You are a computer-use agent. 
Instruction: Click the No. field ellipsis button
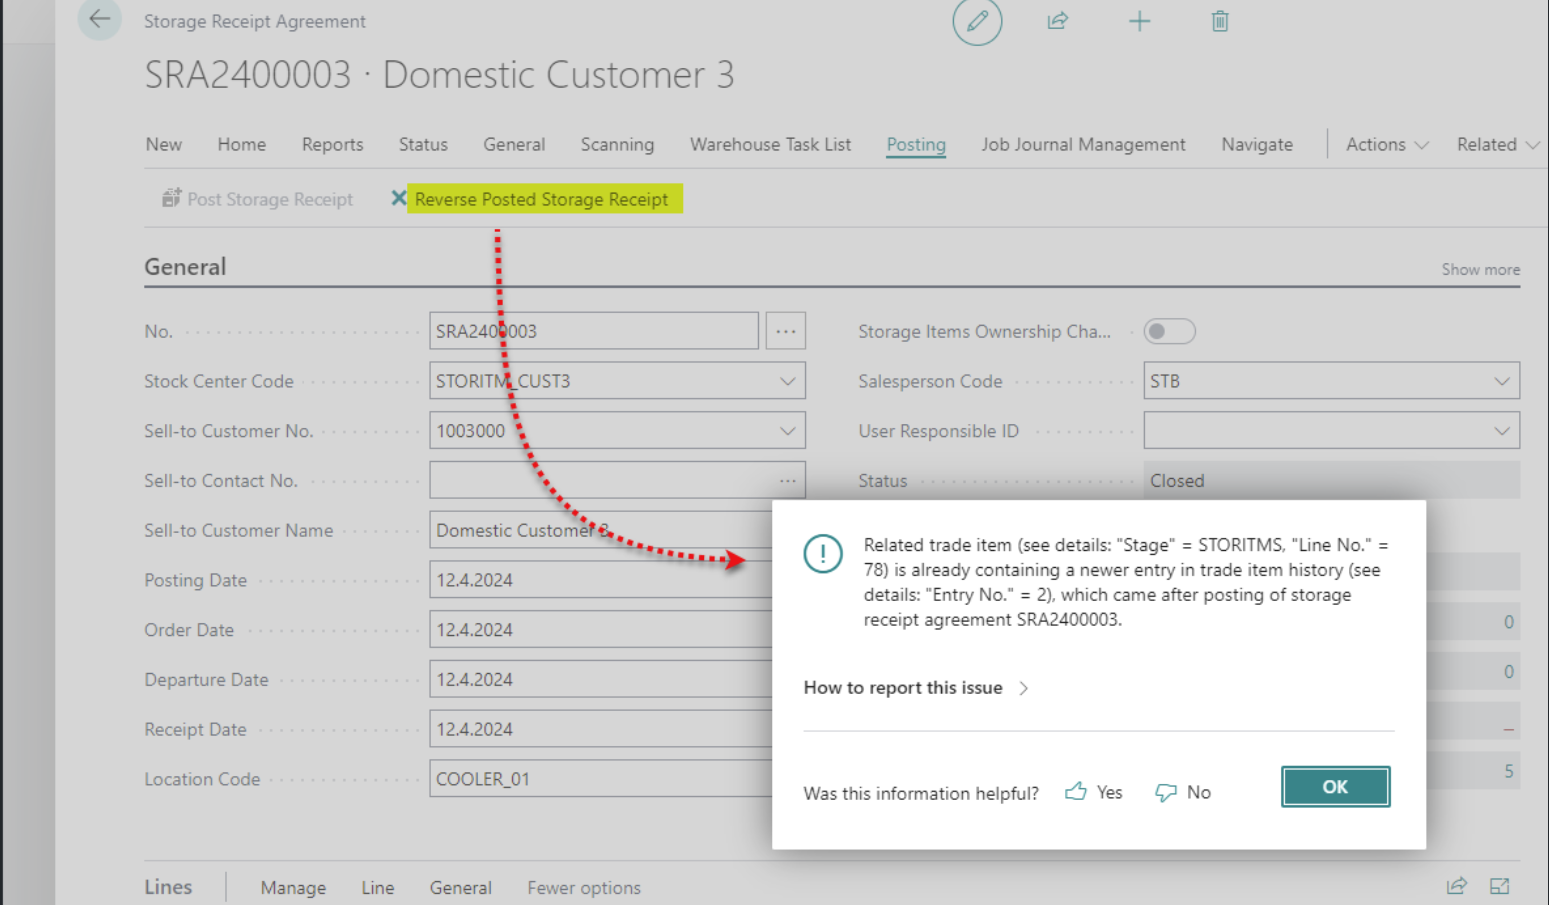click(785, 331)
